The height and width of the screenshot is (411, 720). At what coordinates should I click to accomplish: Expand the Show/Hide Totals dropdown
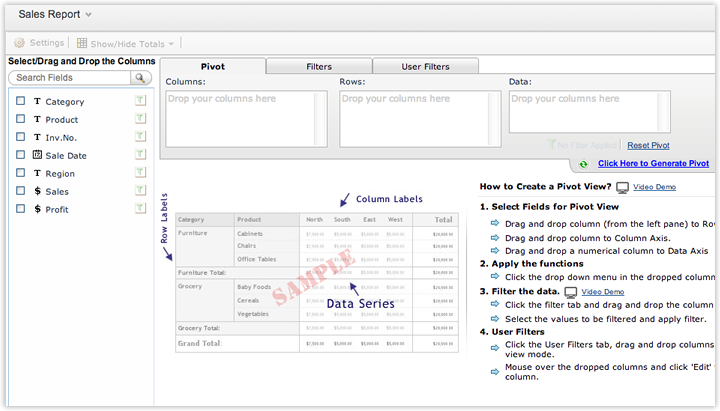coord(171,44)
